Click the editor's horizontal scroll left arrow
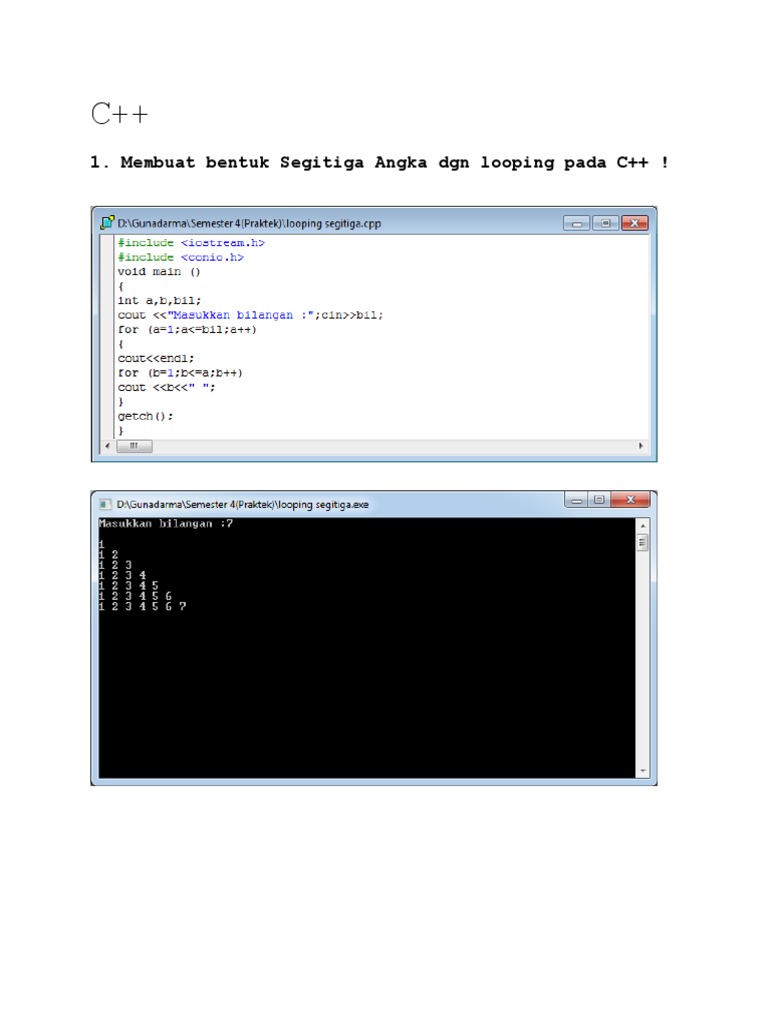Image resolution: width=768 pixels, height=1024 pixels. click(108, 446)
